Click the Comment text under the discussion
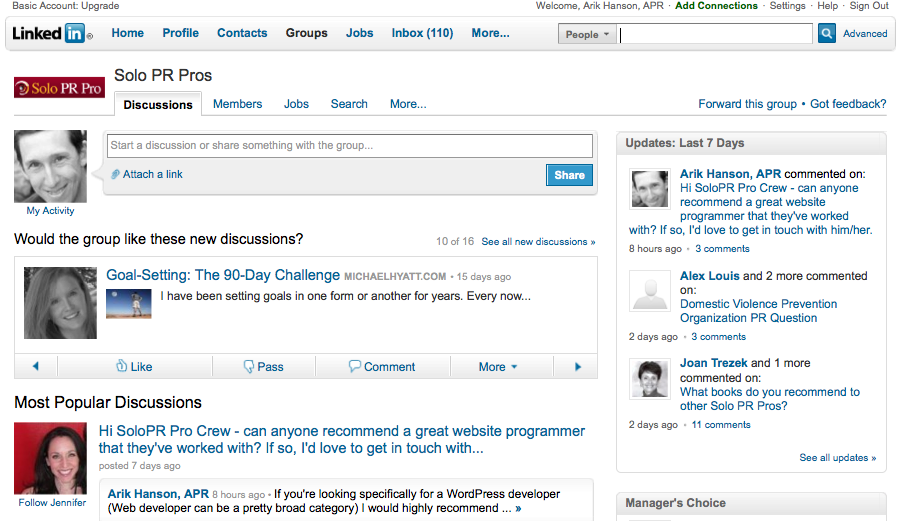Image resolution: width=897 pixels, height=521 pixels. point(390,367)
